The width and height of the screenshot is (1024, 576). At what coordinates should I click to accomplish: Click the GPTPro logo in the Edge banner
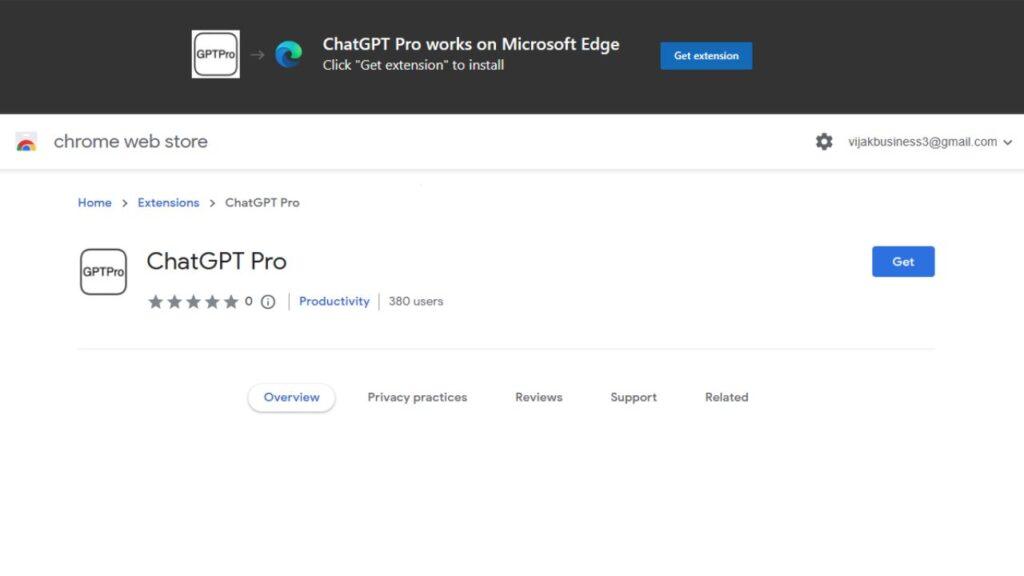click(x=216, y=54)
